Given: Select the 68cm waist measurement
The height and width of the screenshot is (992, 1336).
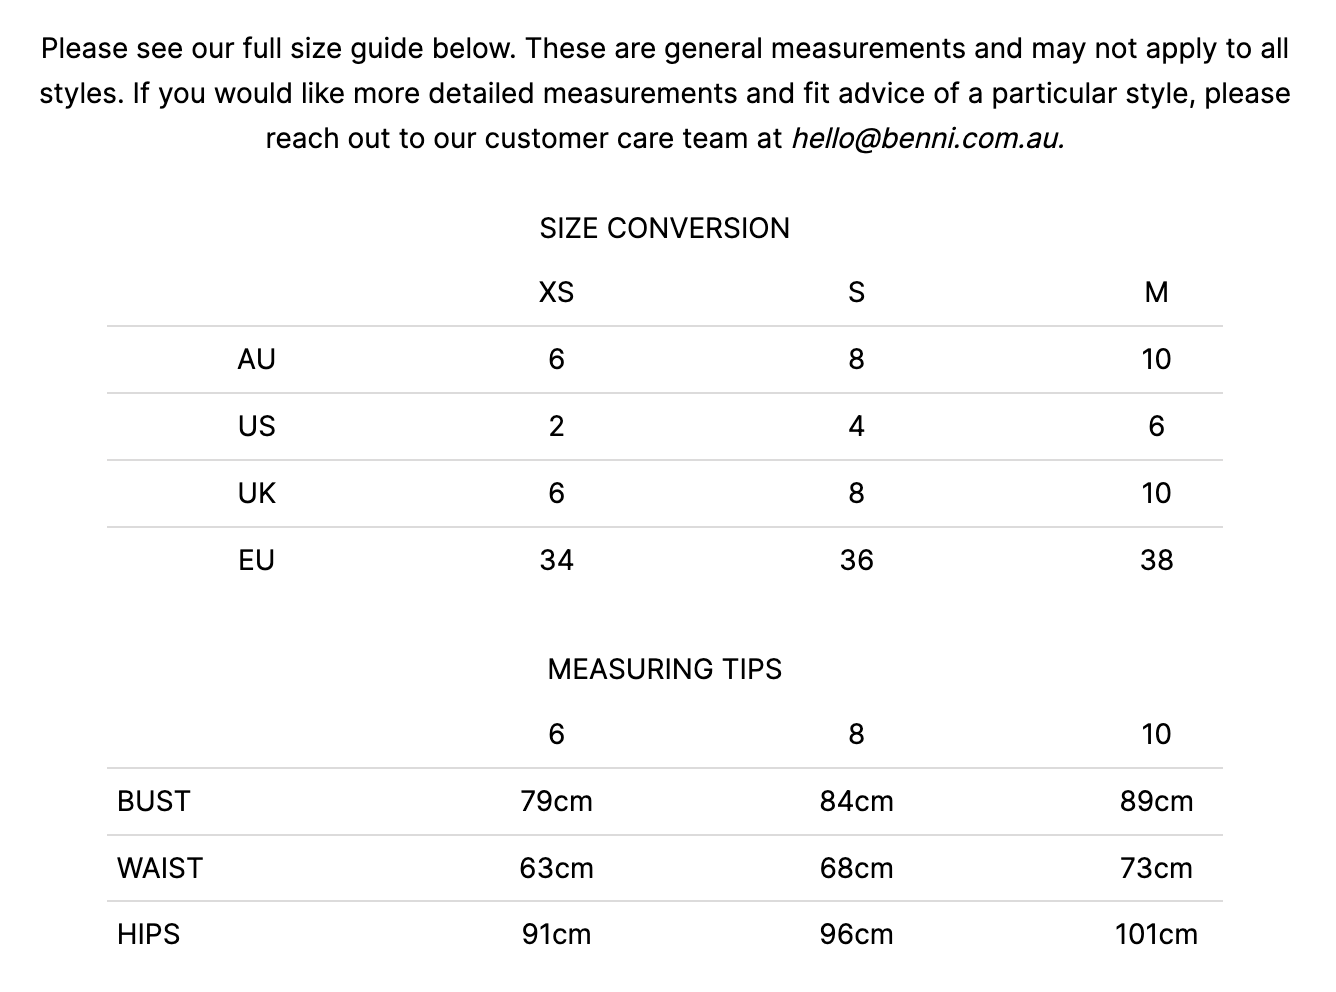Looking at the screenshot, I should (x=856, y=868).
